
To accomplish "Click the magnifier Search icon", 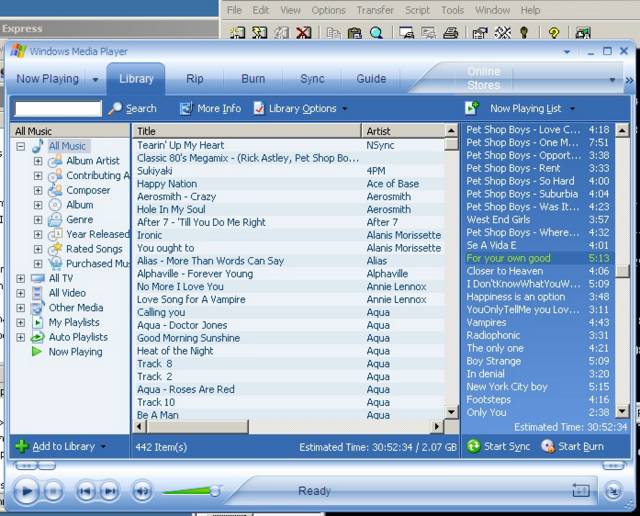I will pos(115,109).
